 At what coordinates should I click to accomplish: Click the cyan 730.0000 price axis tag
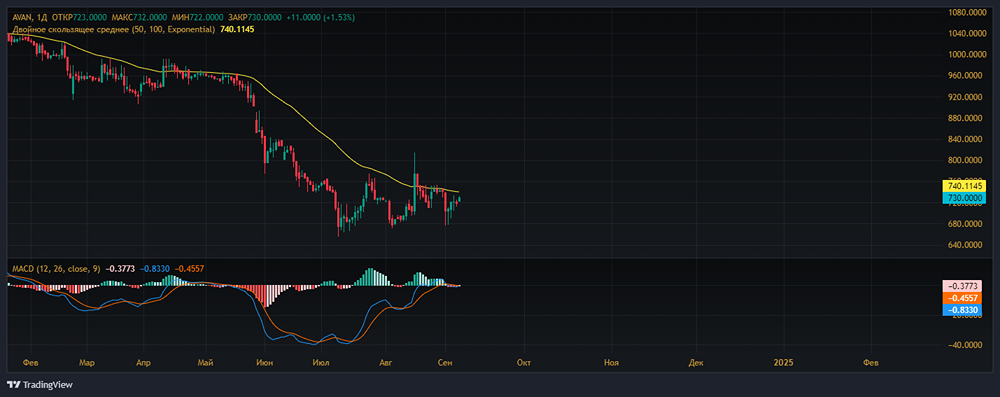(963, 198)
